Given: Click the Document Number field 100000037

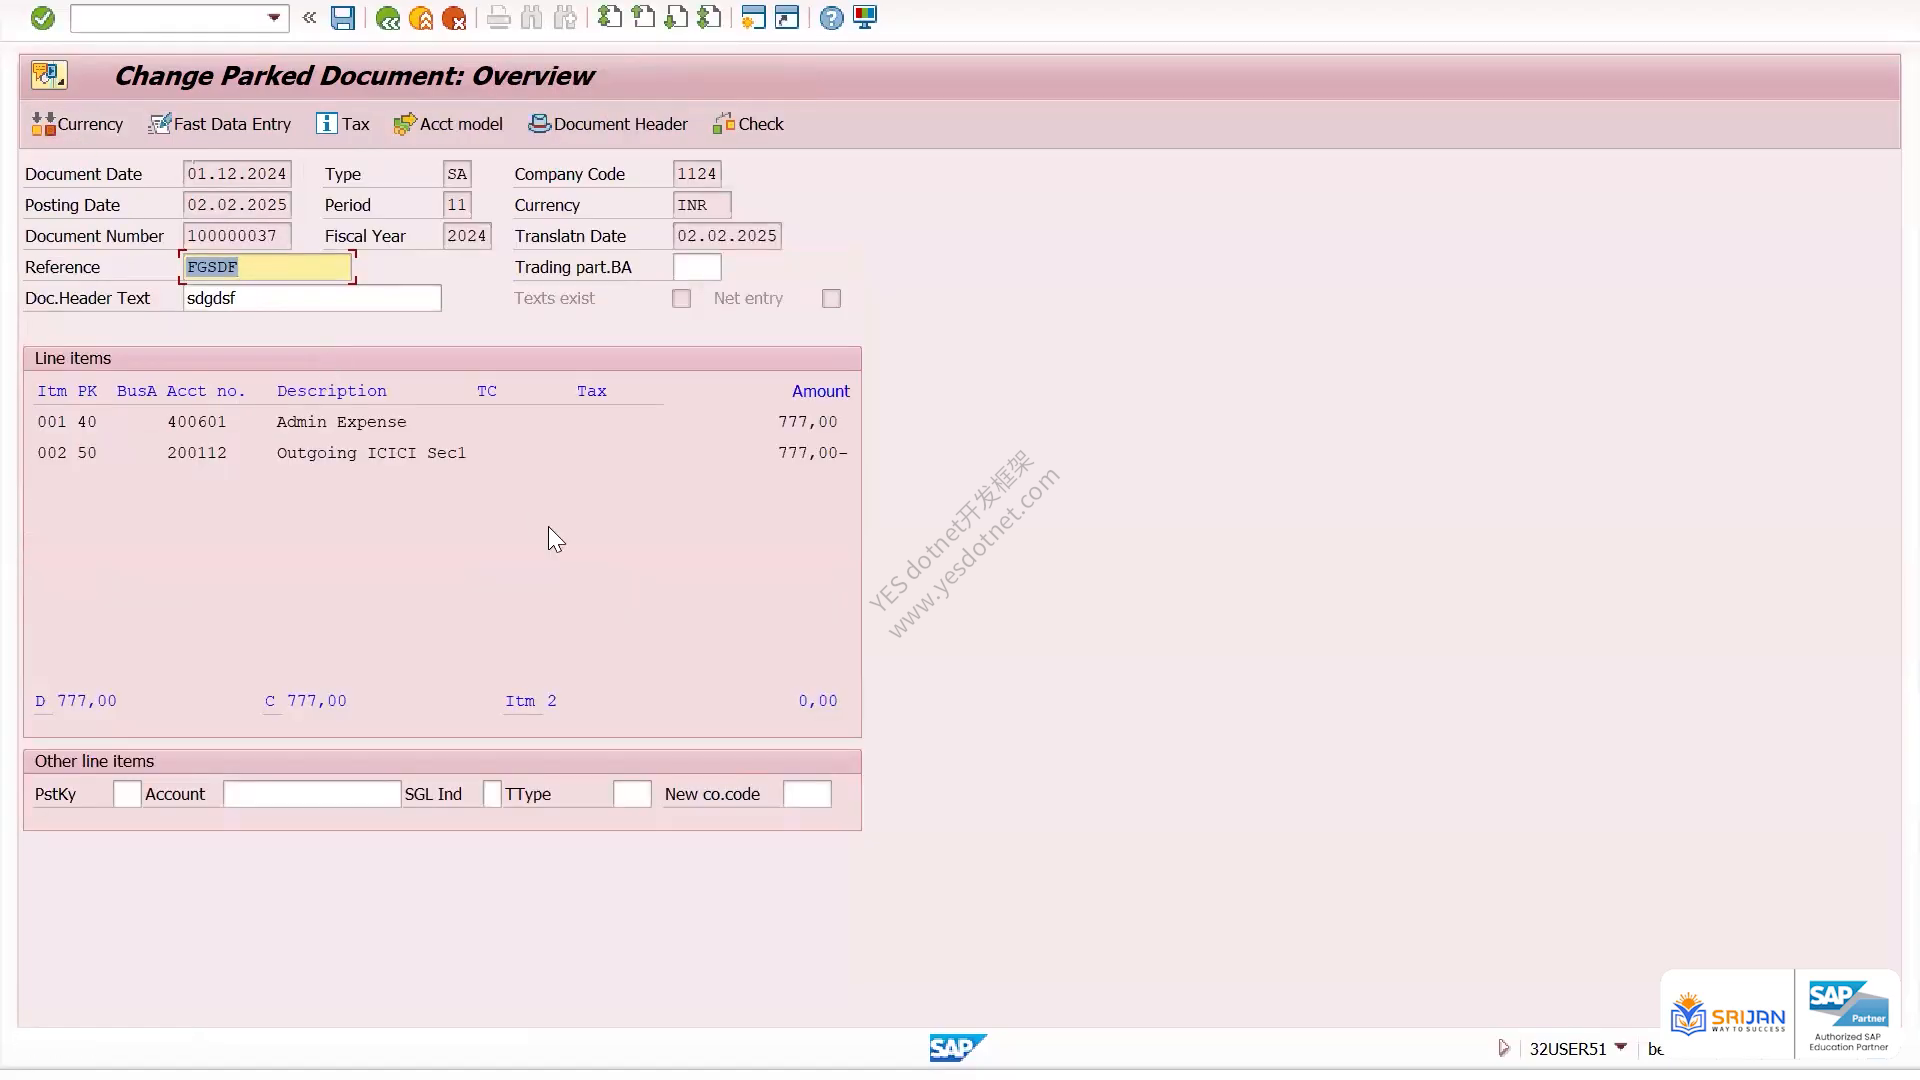Looking at the screenshot, I should pyautogui.click(x=237, y=236).
